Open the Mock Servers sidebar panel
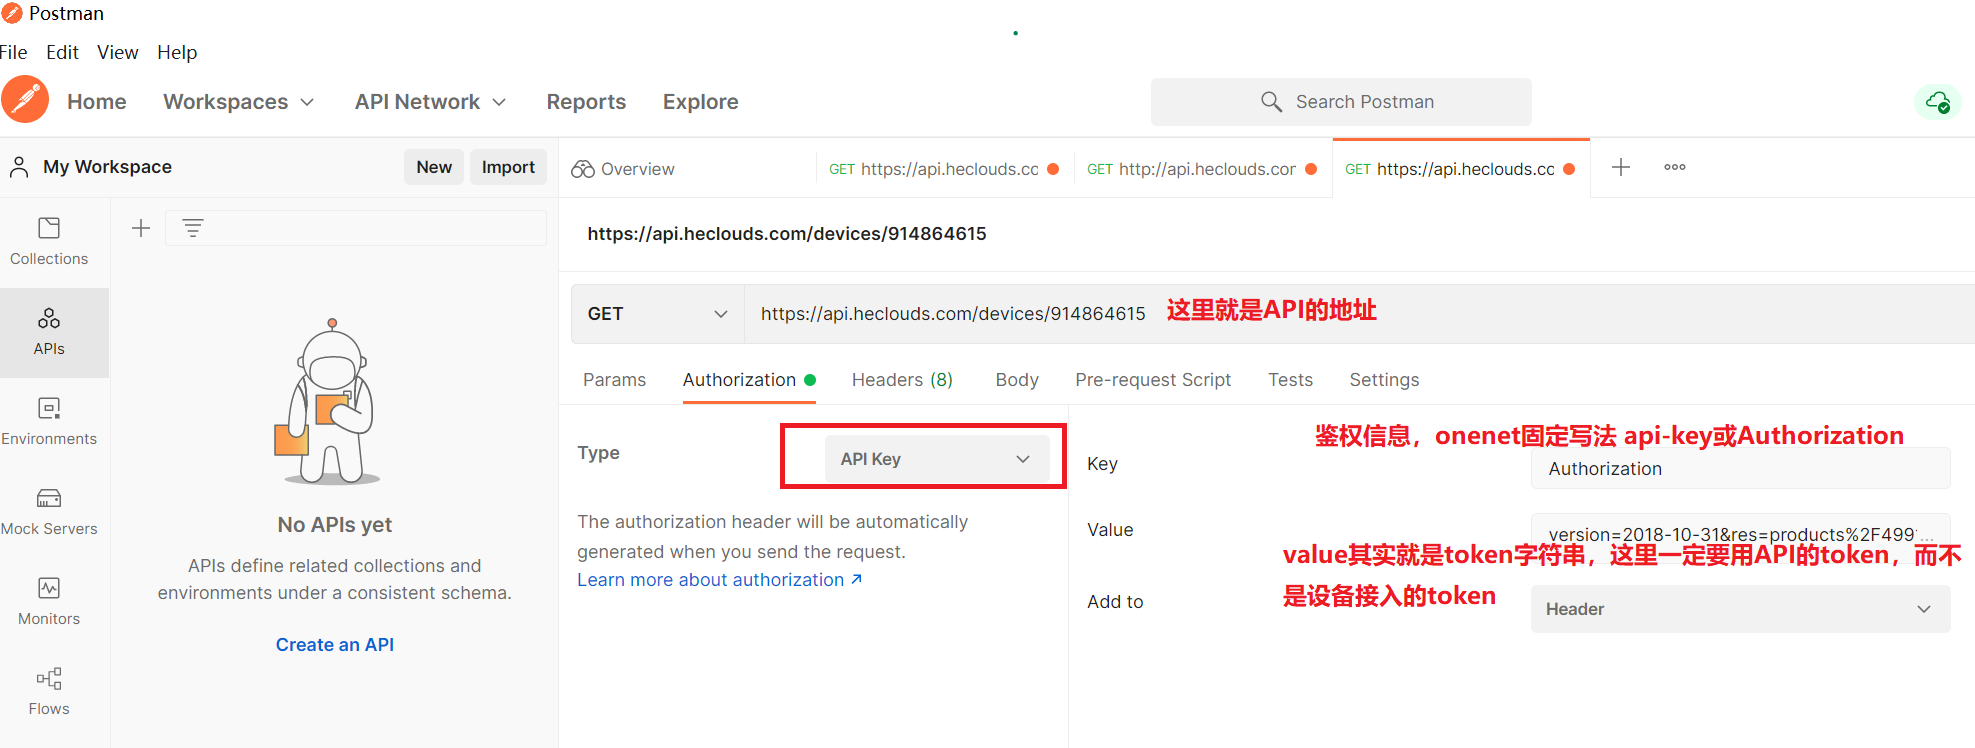This screenshot has height=748, width=1975. (x=49, y=511)
